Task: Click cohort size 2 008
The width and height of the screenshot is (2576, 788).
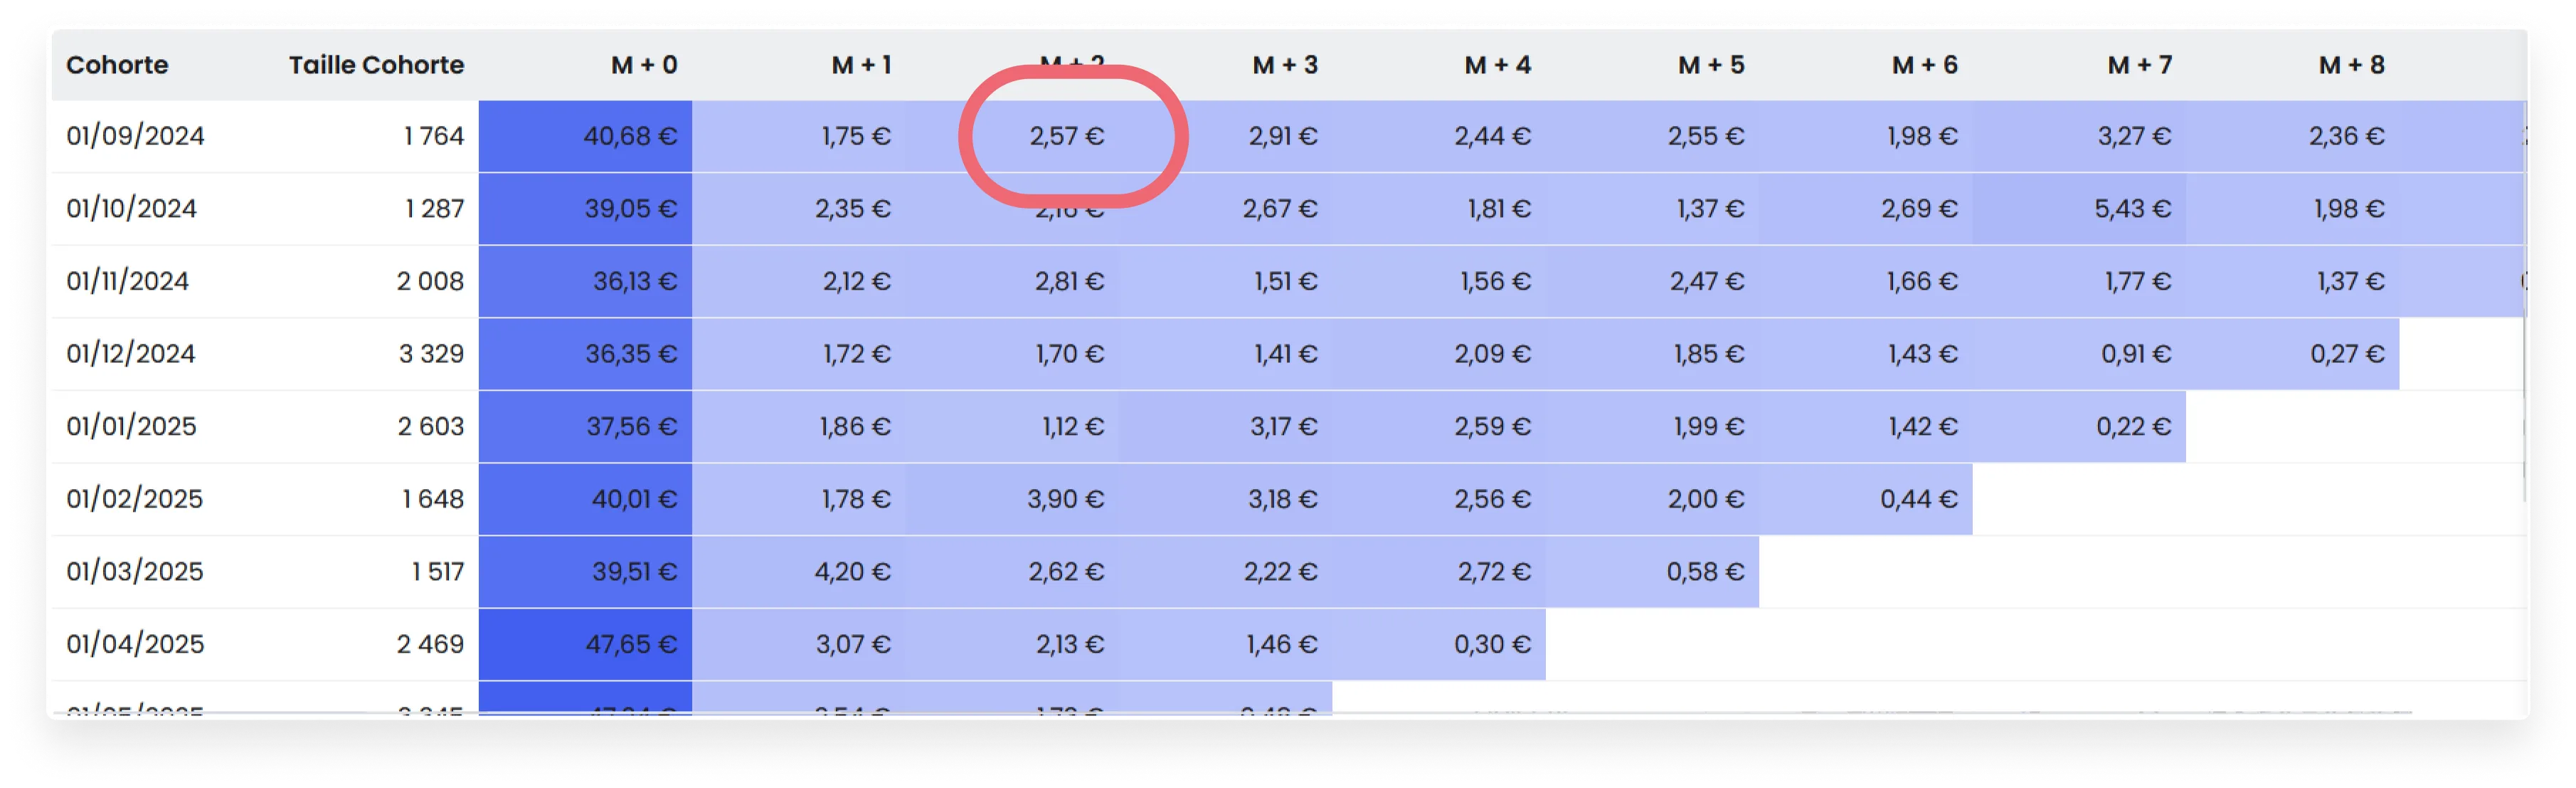Action: tap(430, 281)
